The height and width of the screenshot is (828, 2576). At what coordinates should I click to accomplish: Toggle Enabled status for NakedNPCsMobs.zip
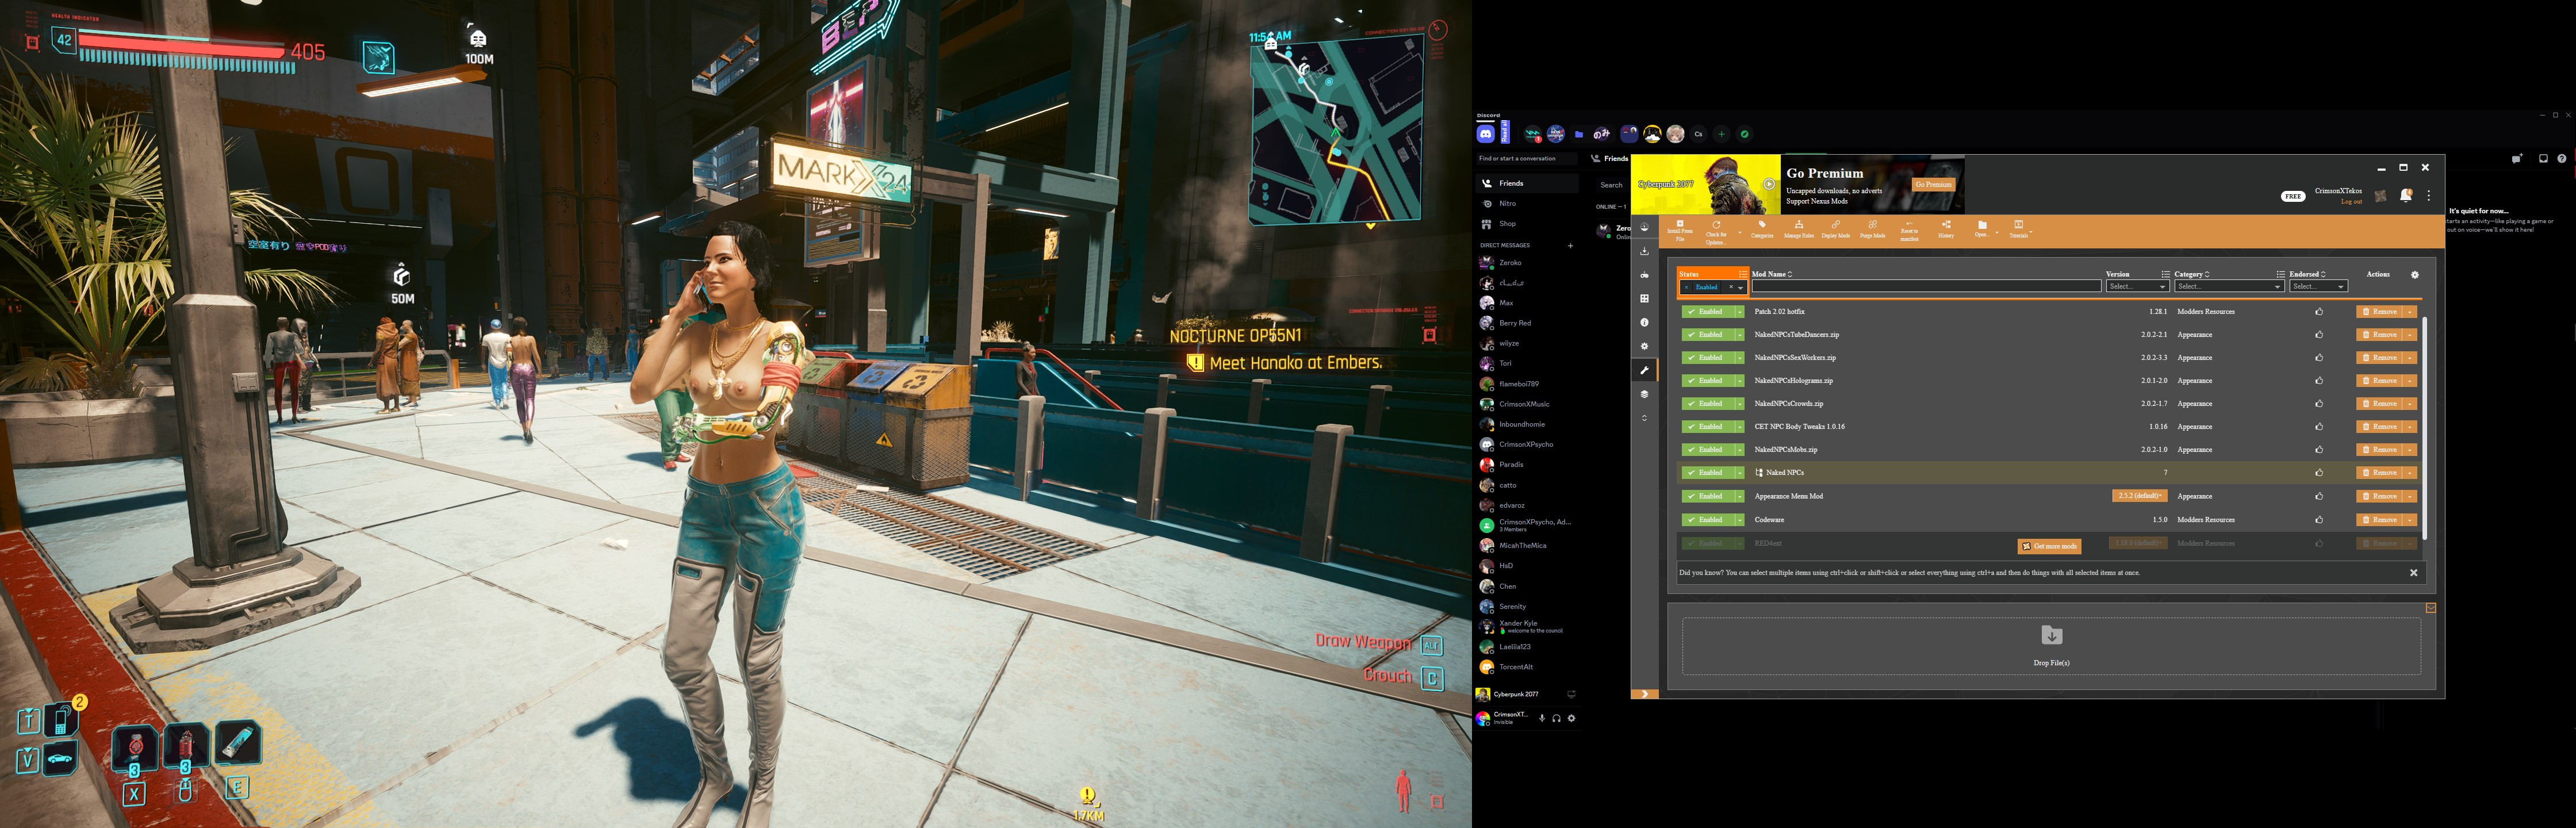pyautogui.click(x=1708, y=450)
